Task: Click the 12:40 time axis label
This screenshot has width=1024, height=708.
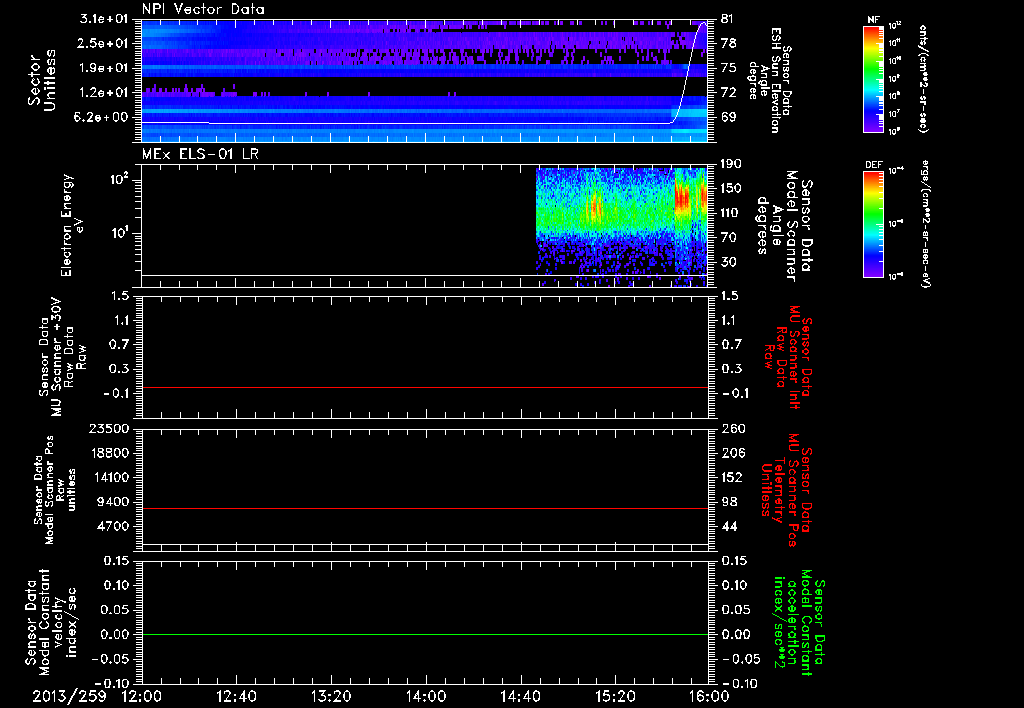Action: [236, 696]
